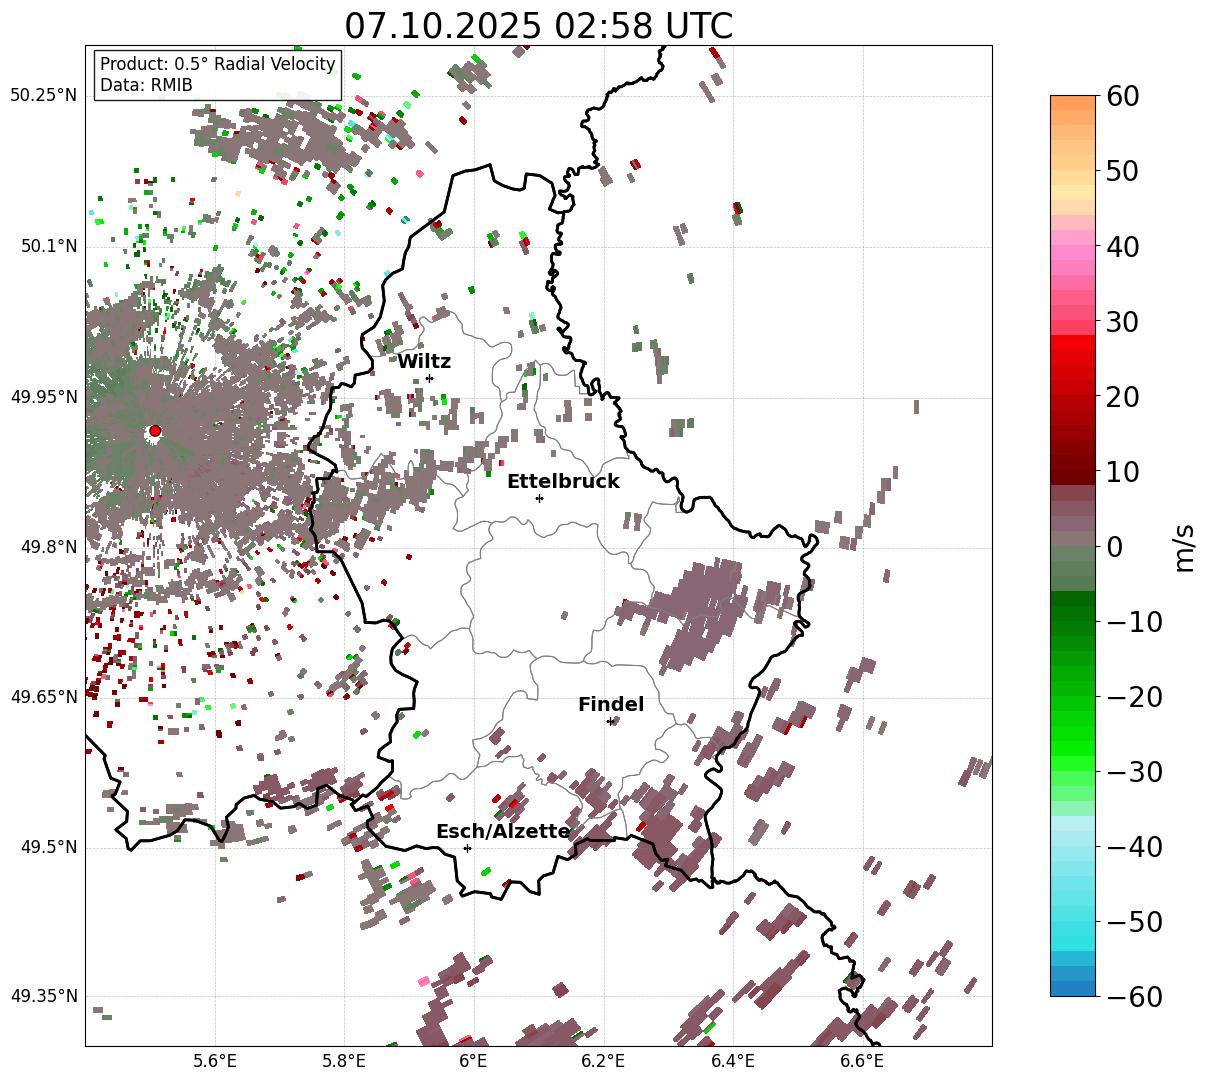Viewport: 1207px width, 1081px height.
Task: Select the Wiltz city label
Action: coord(424,362)
